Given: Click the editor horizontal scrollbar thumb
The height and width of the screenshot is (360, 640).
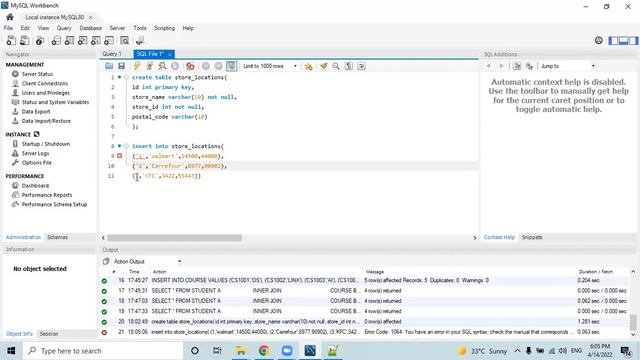Looking at the screenshot, I should [174, 238].
